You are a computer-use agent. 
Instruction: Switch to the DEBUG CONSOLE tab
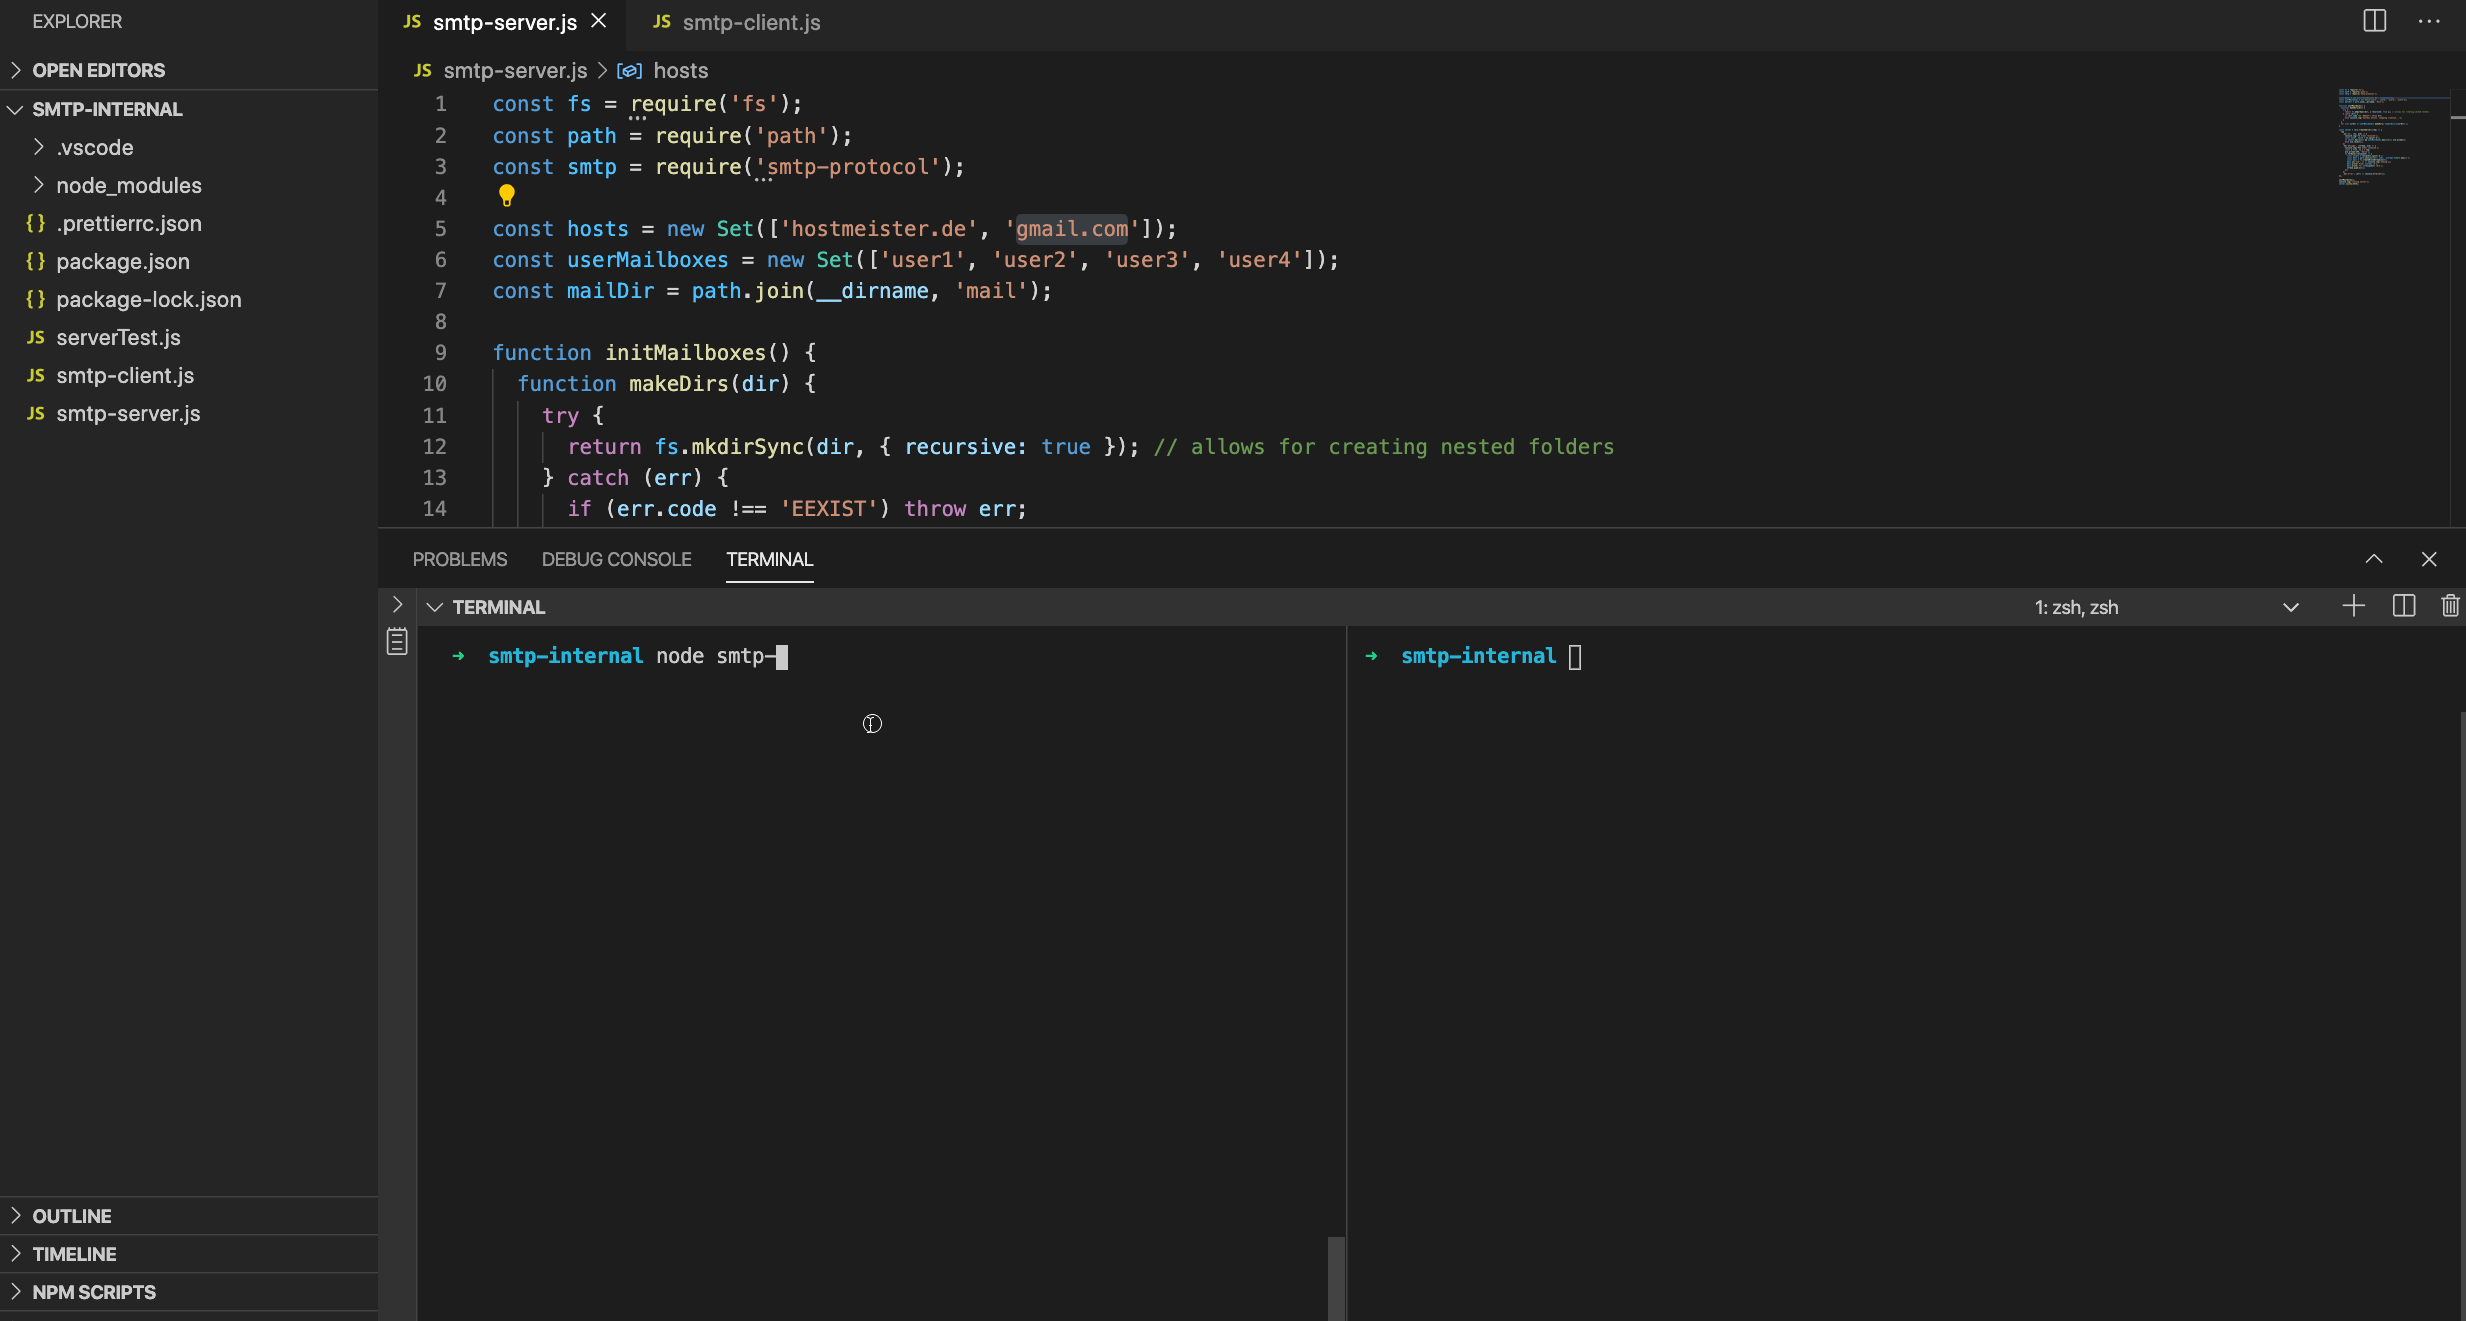(616, 559)
